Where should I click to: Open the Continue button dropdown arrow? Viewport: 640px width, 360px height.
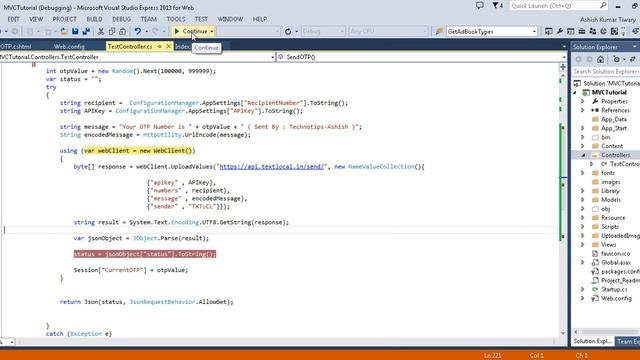click(x=212, y=31)
